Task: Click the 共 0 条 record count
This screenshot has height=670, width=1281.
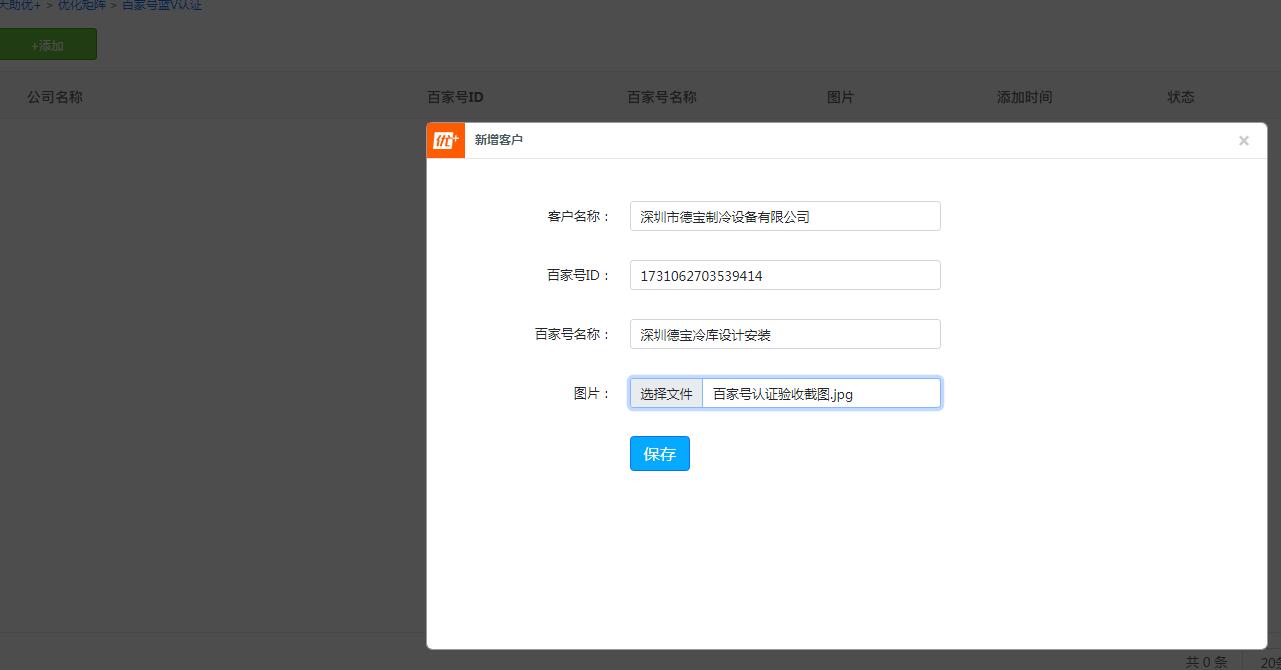Action: pyautogui.click(x=1206, y=662)
